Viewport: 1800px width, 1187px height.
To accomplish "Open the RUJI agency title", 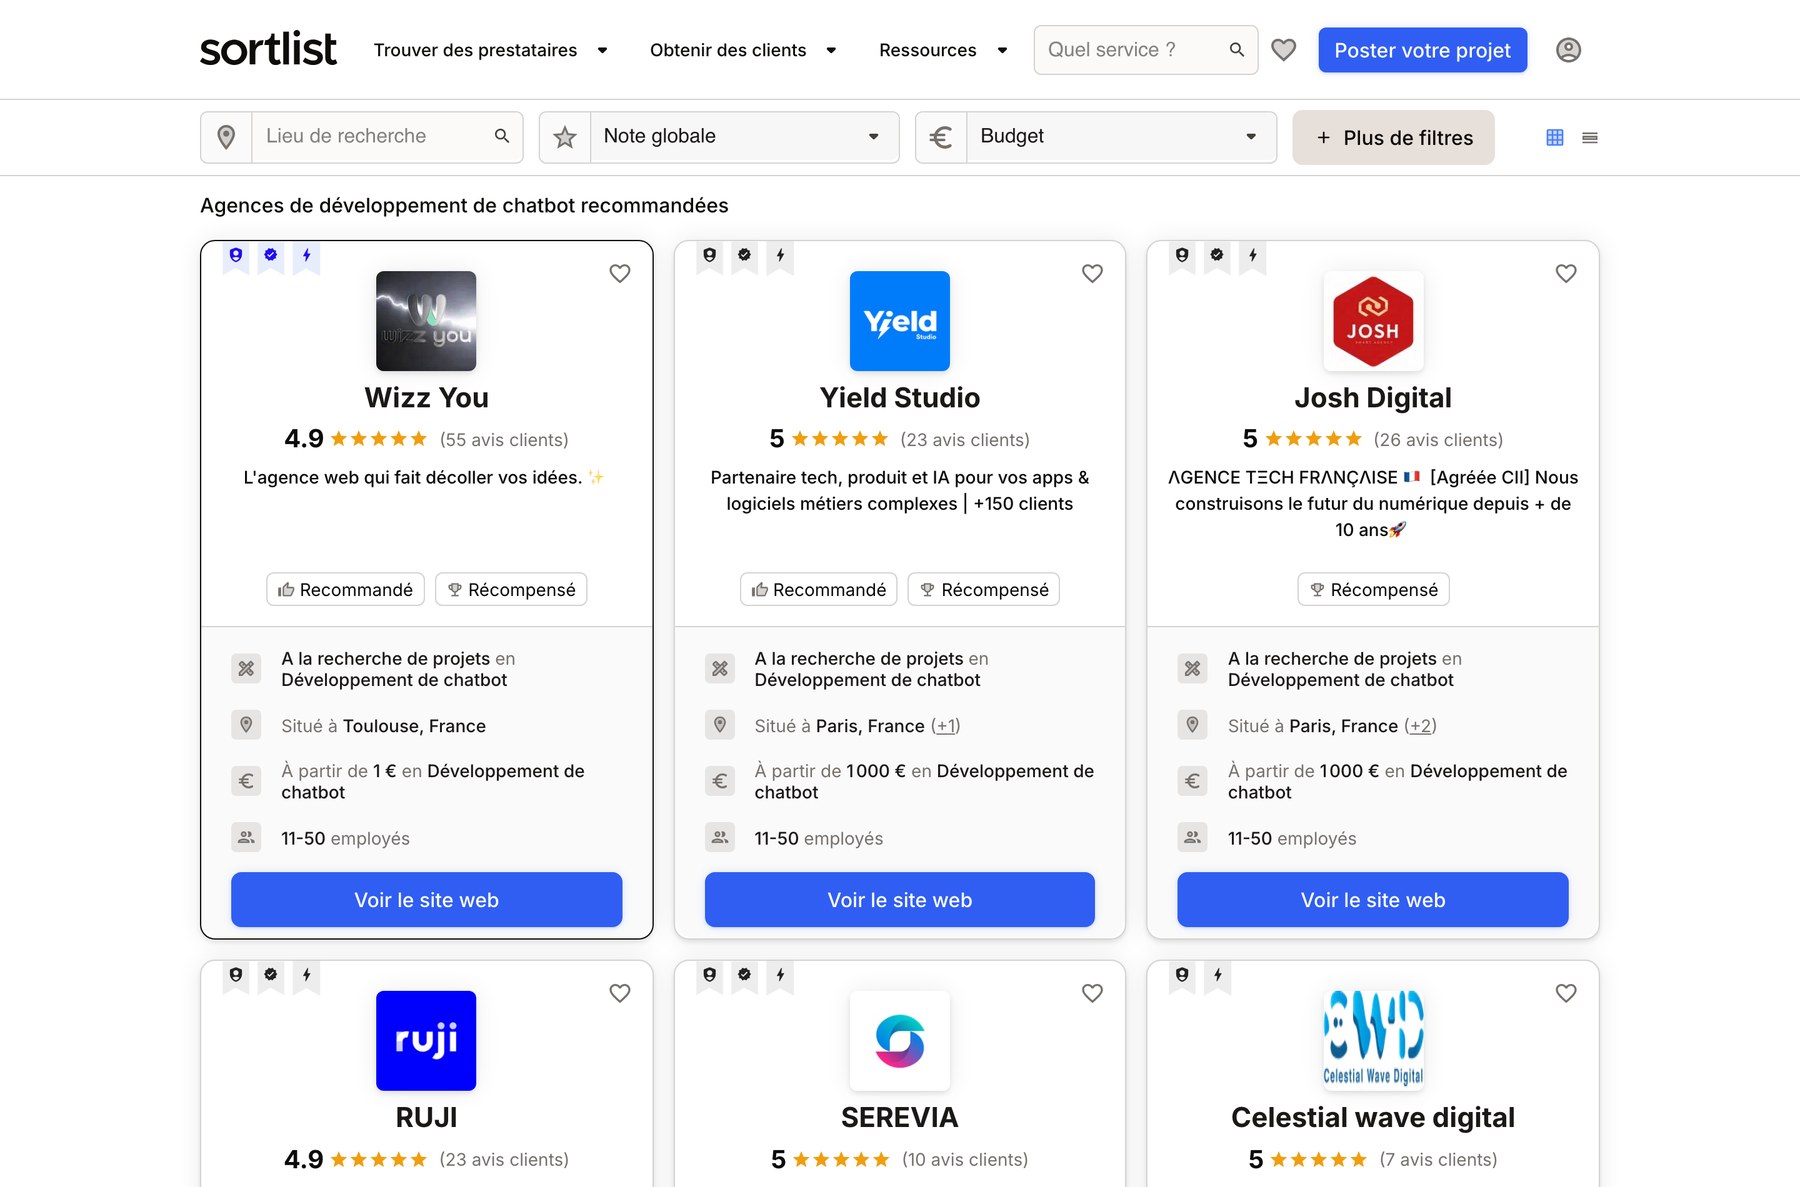I will click(426, 1118).
